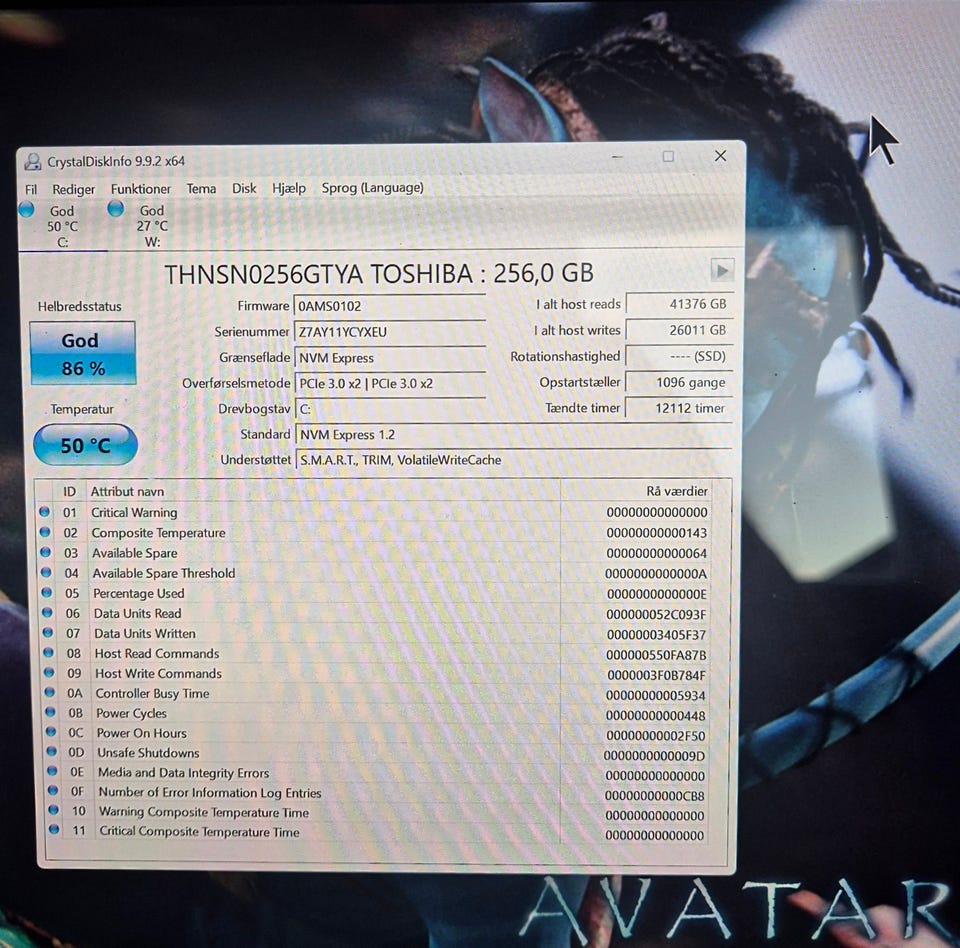Click the next disk arrow button
960x948 pixels.
click(x=722, y=270)
